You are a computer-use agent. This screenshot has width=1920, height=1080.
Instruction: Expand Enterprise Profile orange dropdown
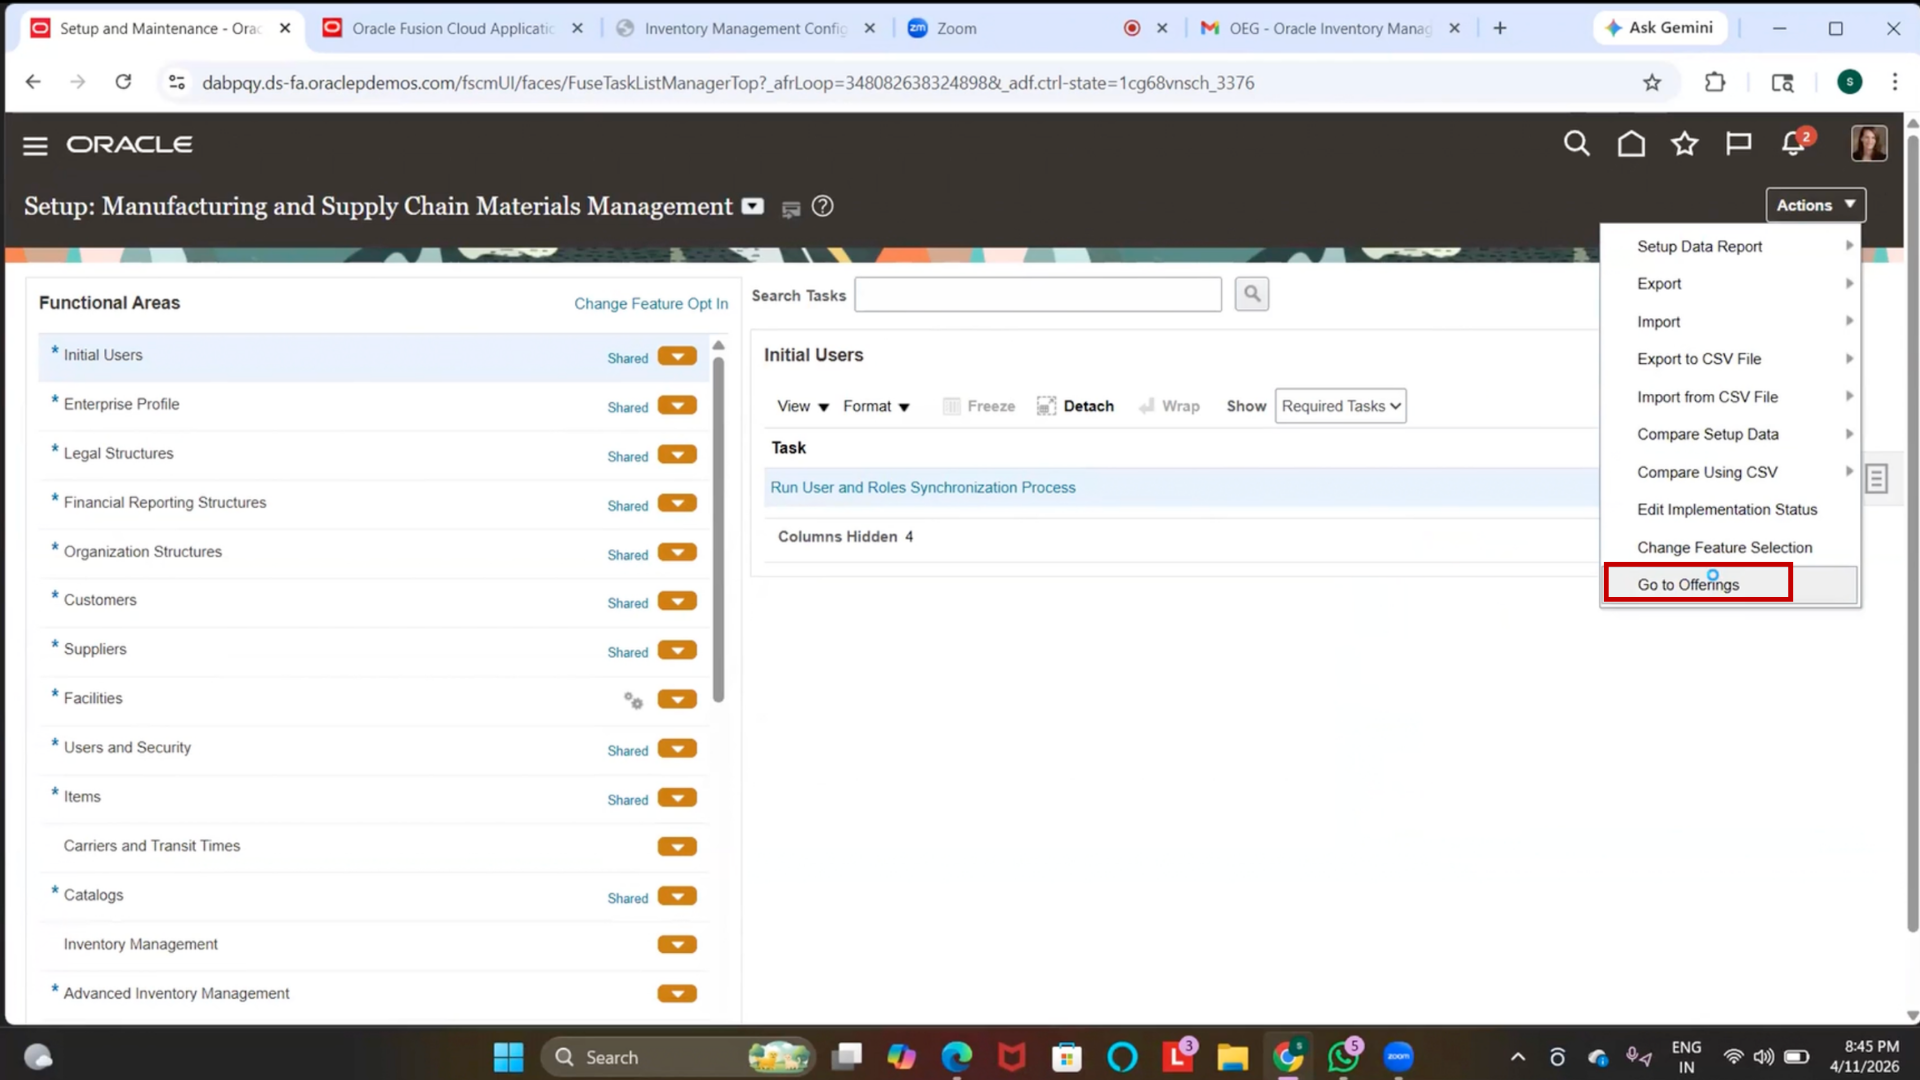(677, 406)
